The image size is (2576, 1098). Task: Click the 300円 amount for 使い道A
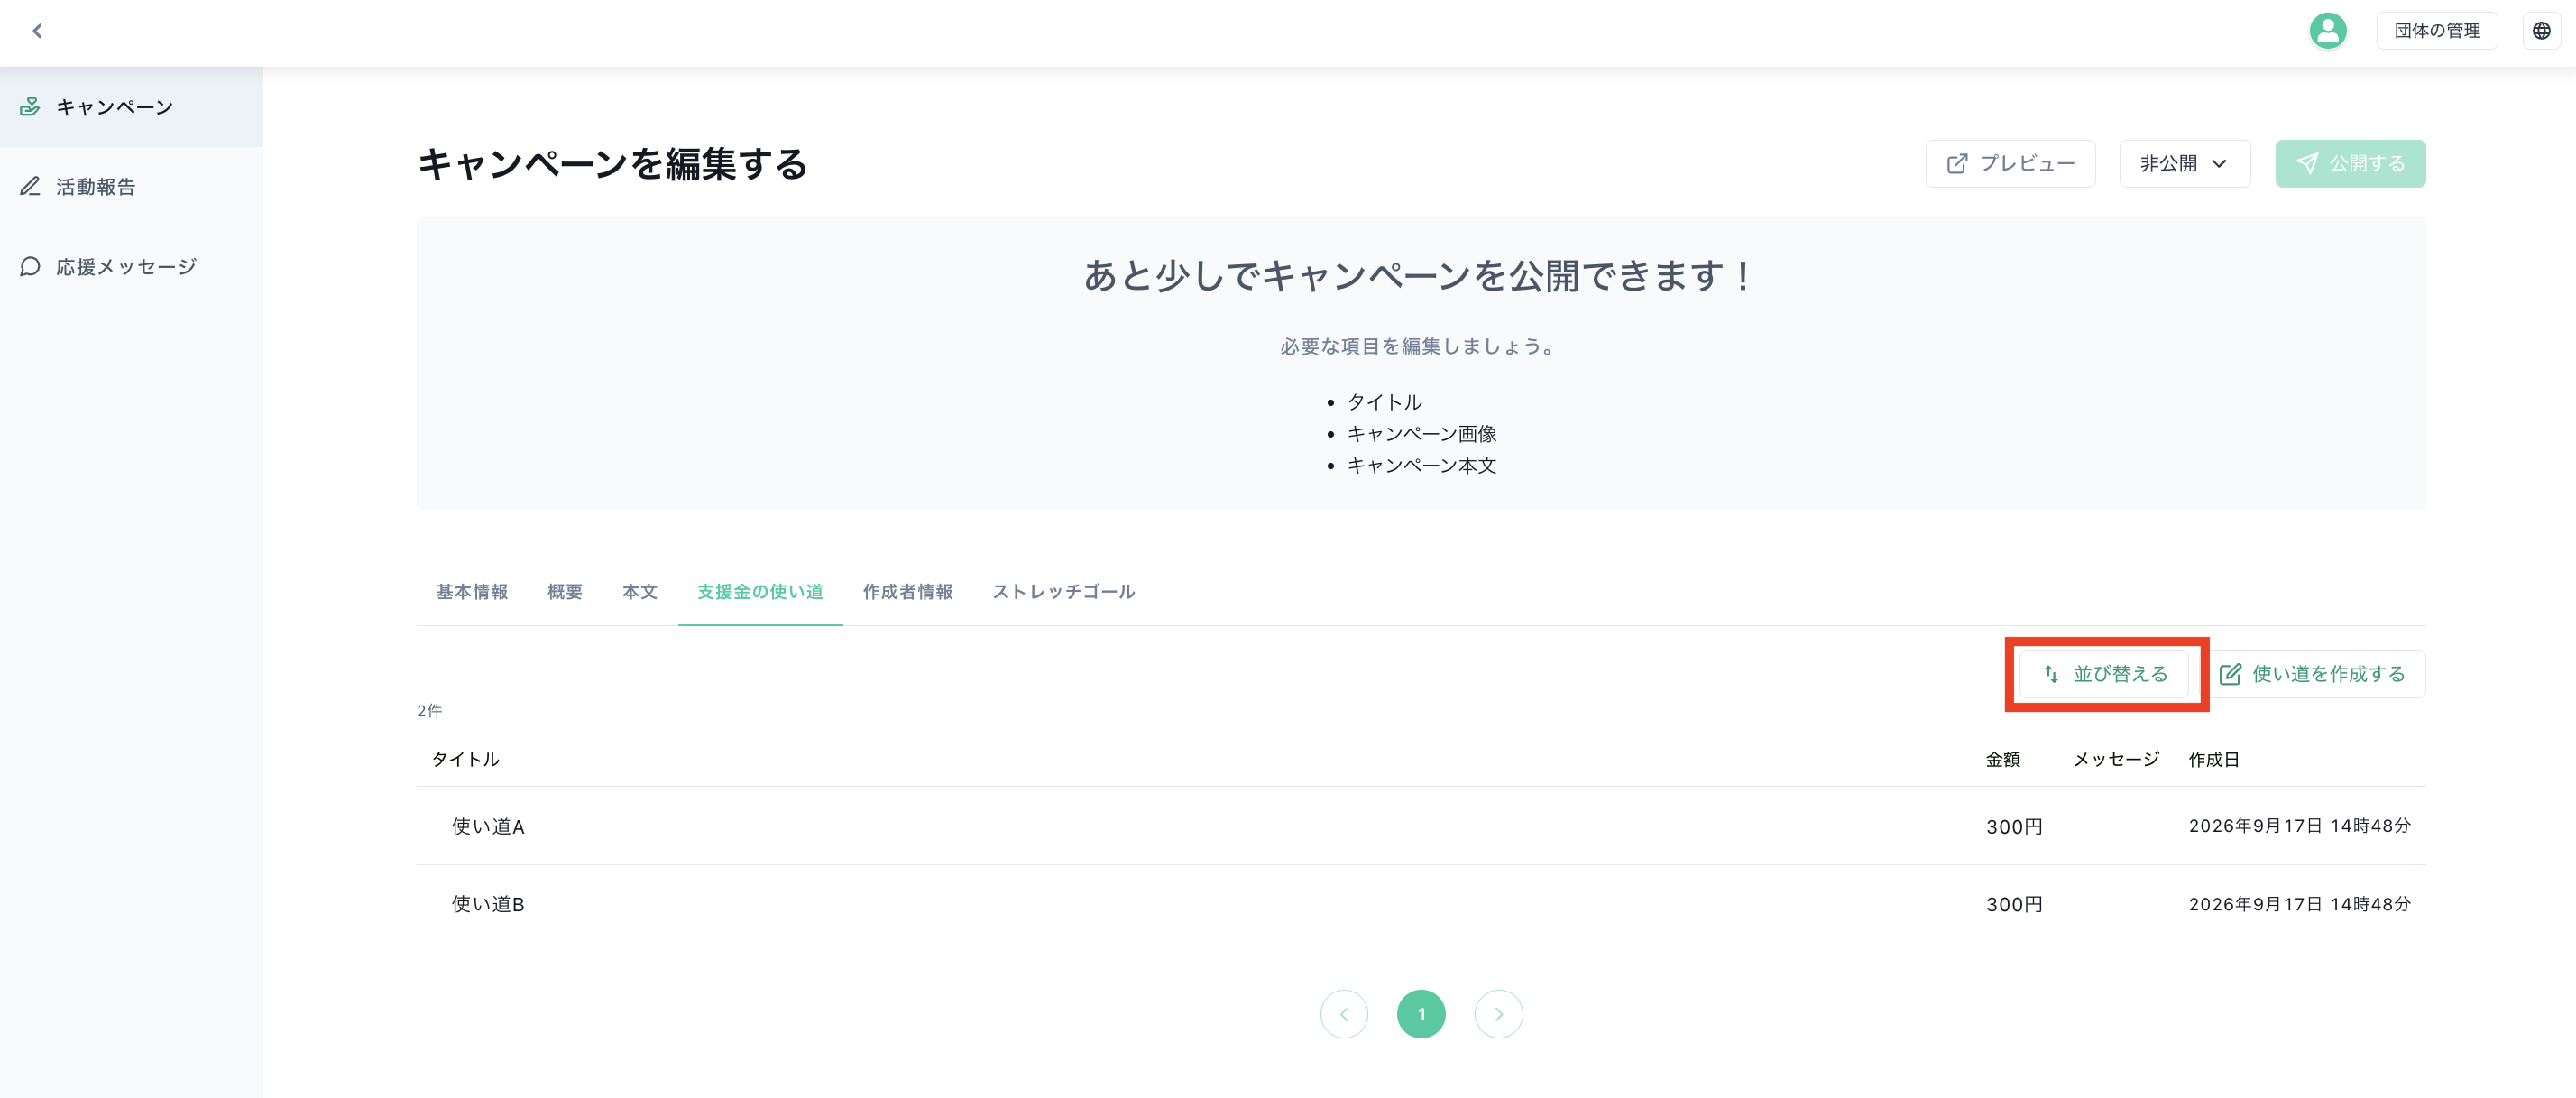pos(2013,827)
